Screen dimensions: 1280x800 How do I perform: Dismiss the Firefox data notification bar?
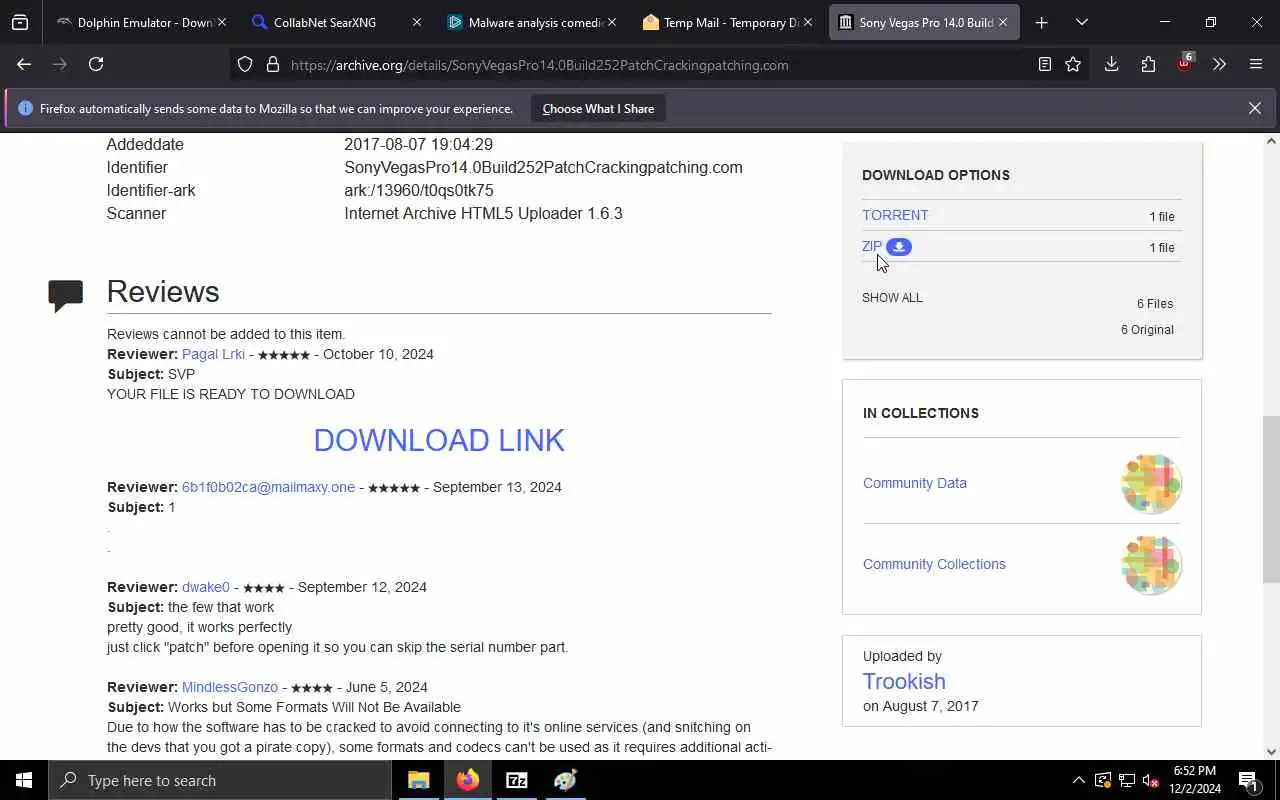coord(1254,108)
